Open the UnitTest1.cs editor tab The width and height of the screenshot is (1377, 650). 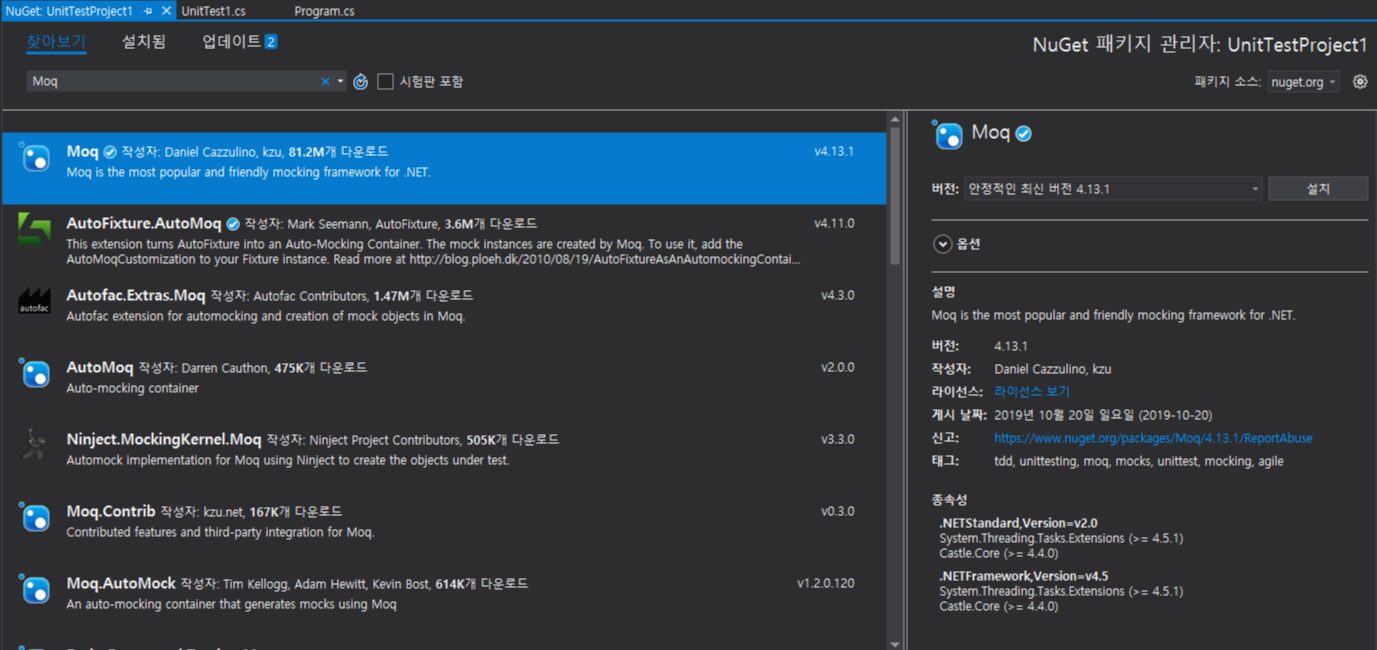coord(213,11)
